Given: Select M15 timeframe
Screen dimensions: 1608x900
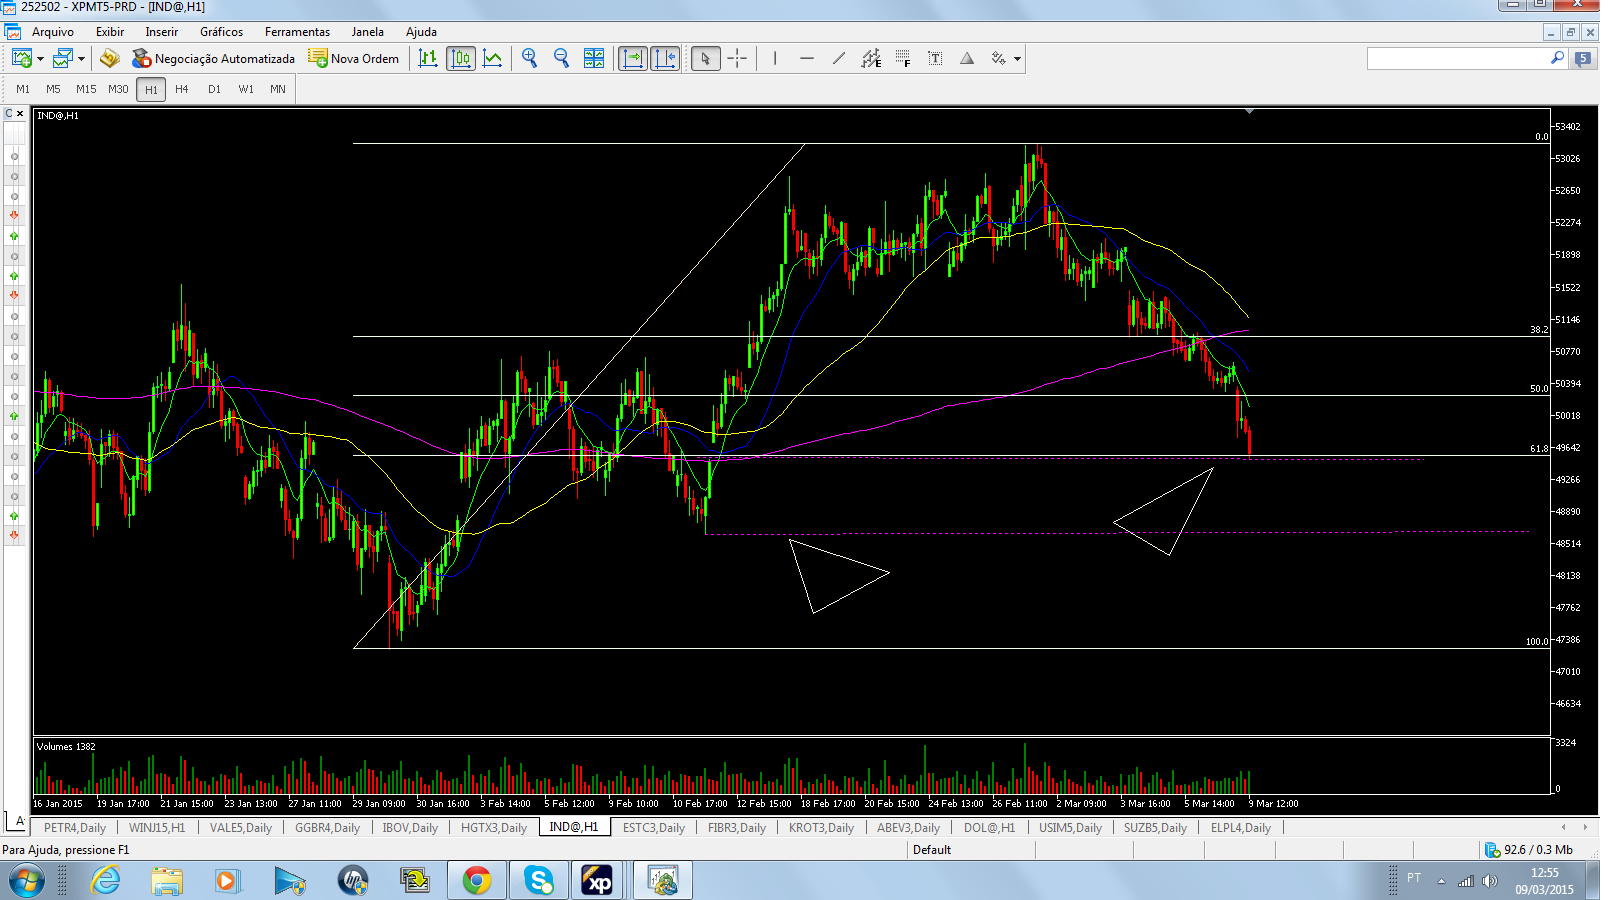Looking at the screenshot, I should coord(86,89).
